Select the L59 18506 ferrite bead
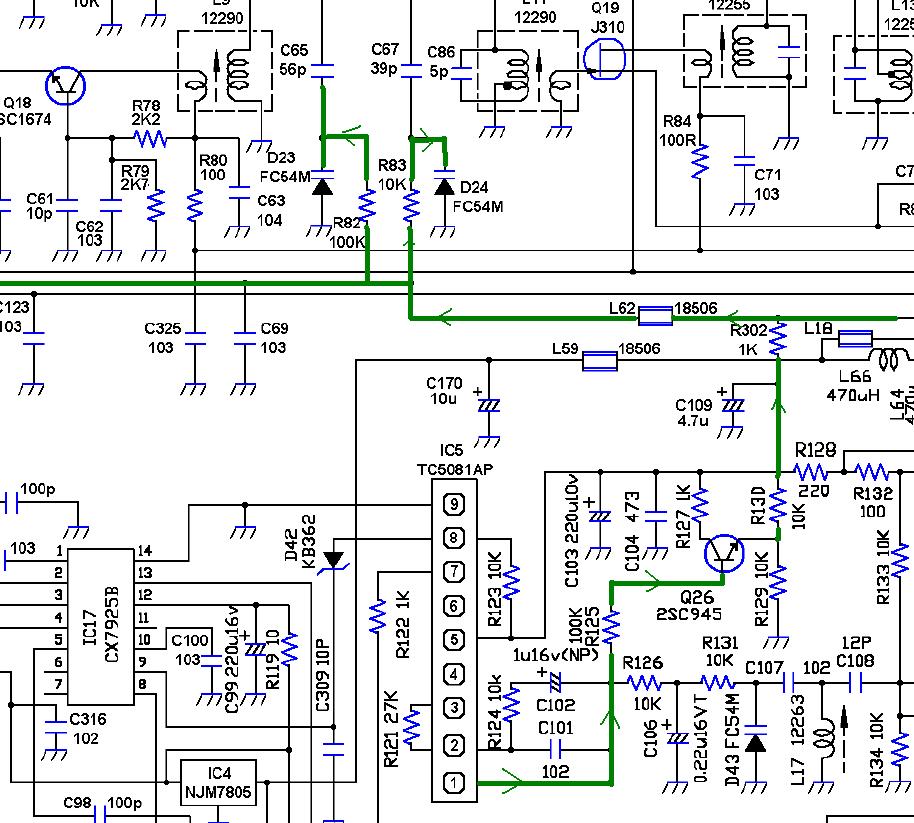This screenshot has height=823, width=914. (600, 361)
